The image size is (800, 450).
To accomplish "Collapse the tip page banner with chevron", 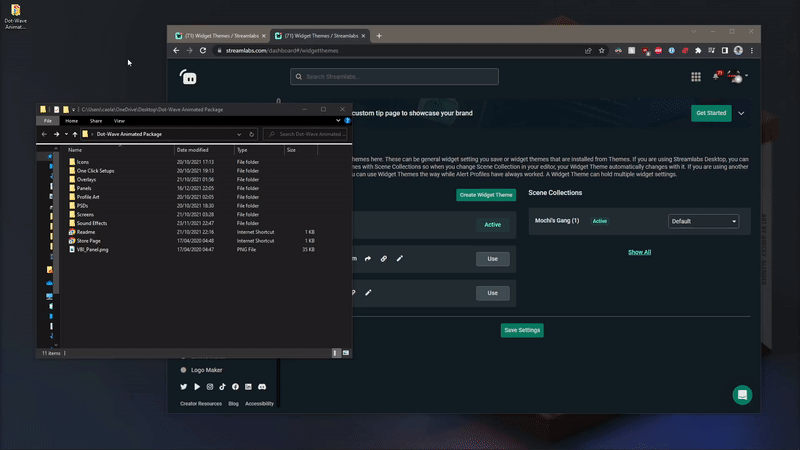I will (741, 113).
